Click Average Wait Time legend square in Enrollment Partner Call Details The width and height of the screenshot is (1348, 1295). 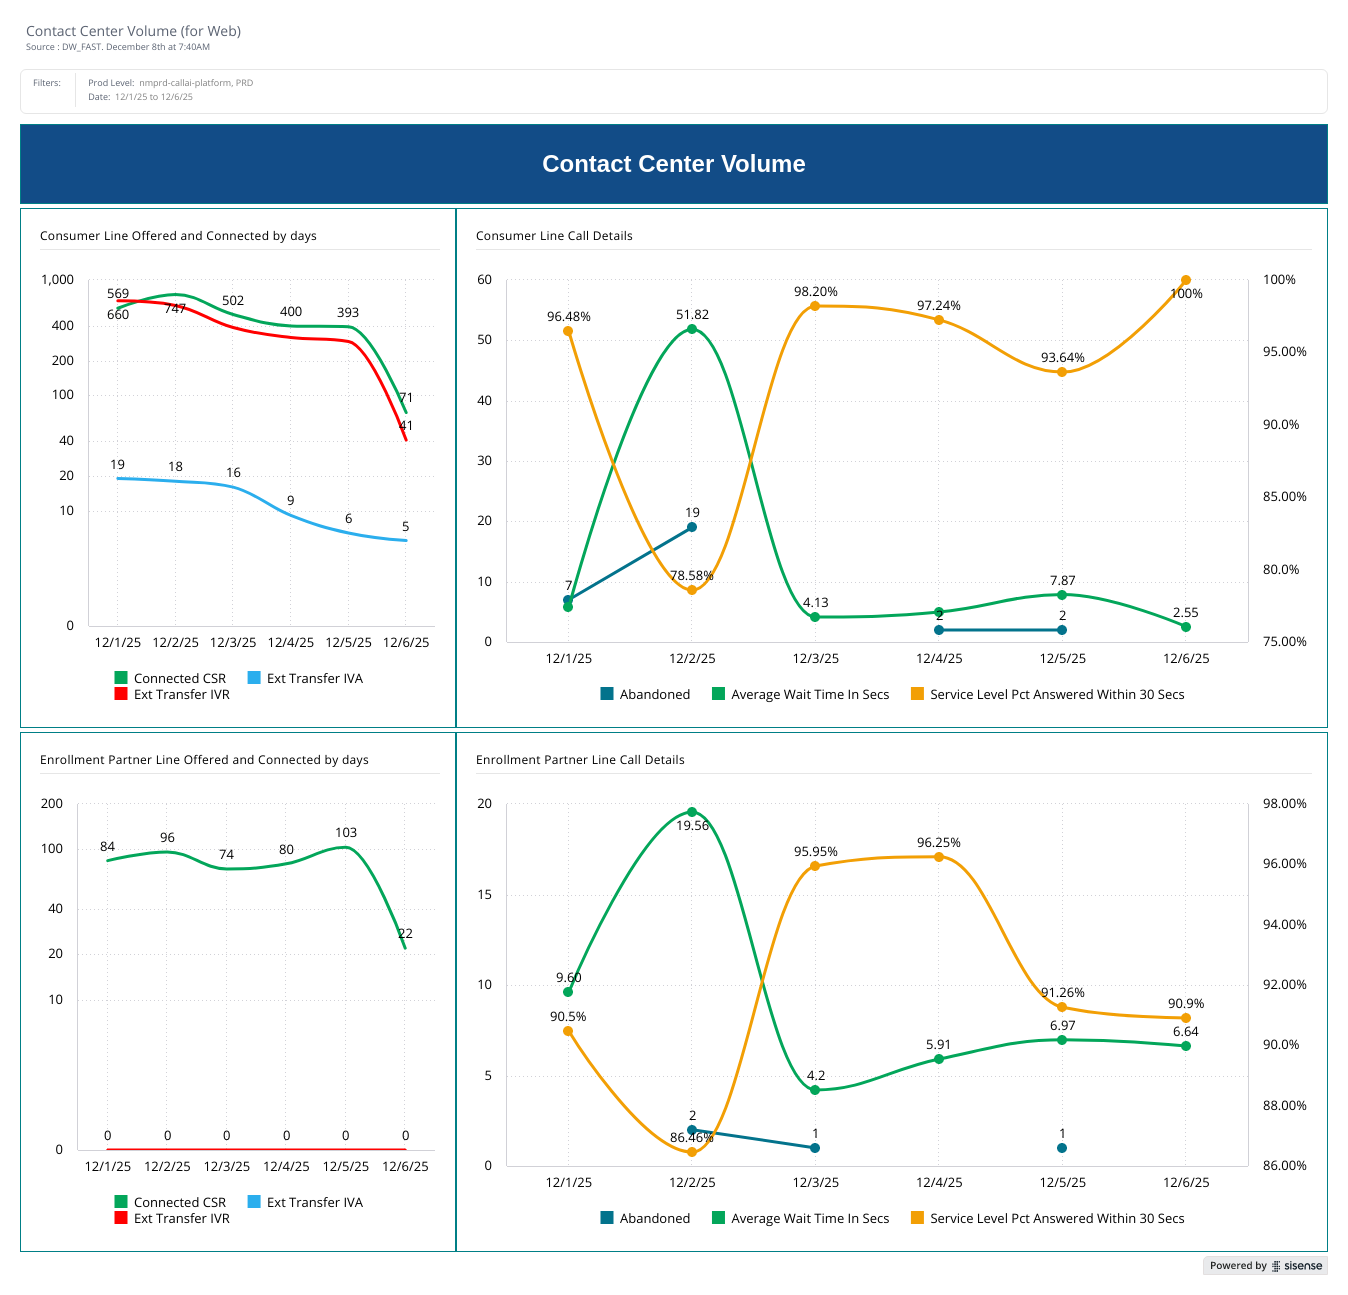[x=718, y=1218]
